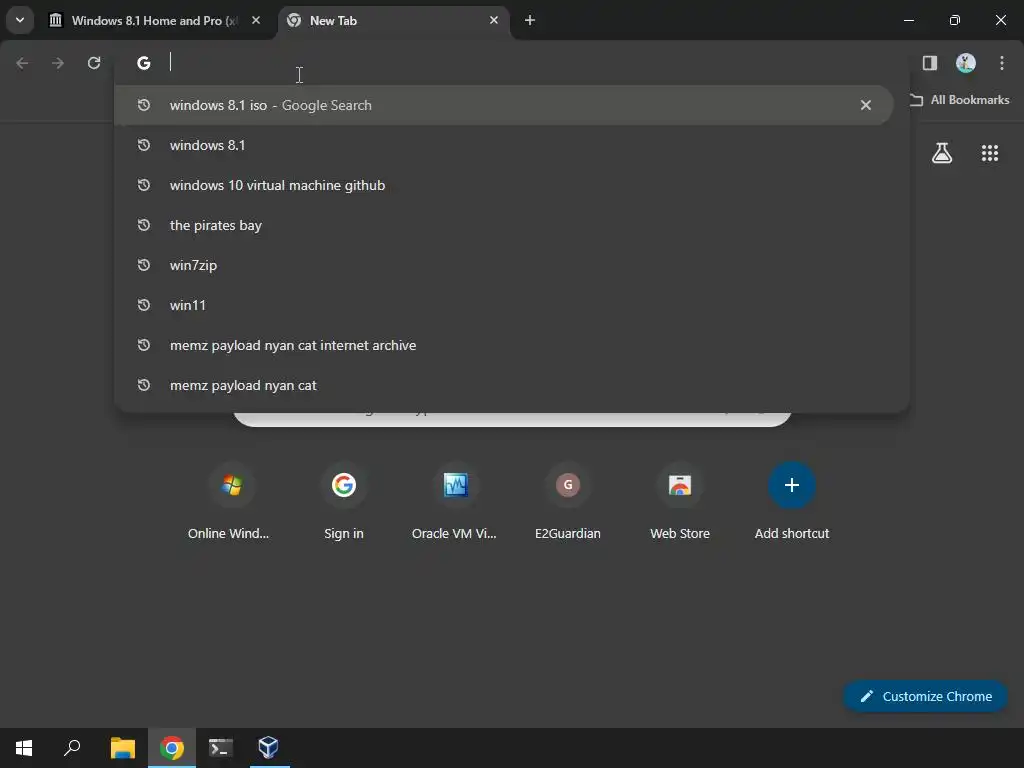This screenshot has width=1024, height=768.
Task: Open the Search Labs flask icon
Action: tap(942, 153)
